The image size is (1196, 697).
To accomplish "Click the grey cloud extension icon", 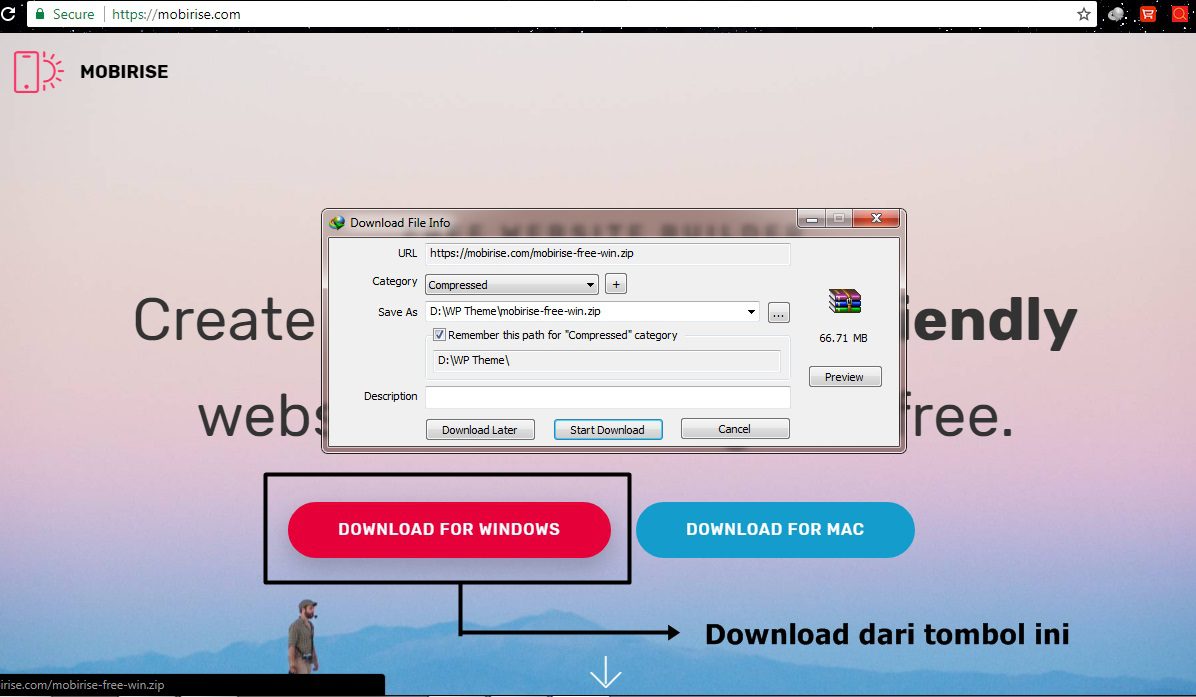I will click(x=1116, y=14).
